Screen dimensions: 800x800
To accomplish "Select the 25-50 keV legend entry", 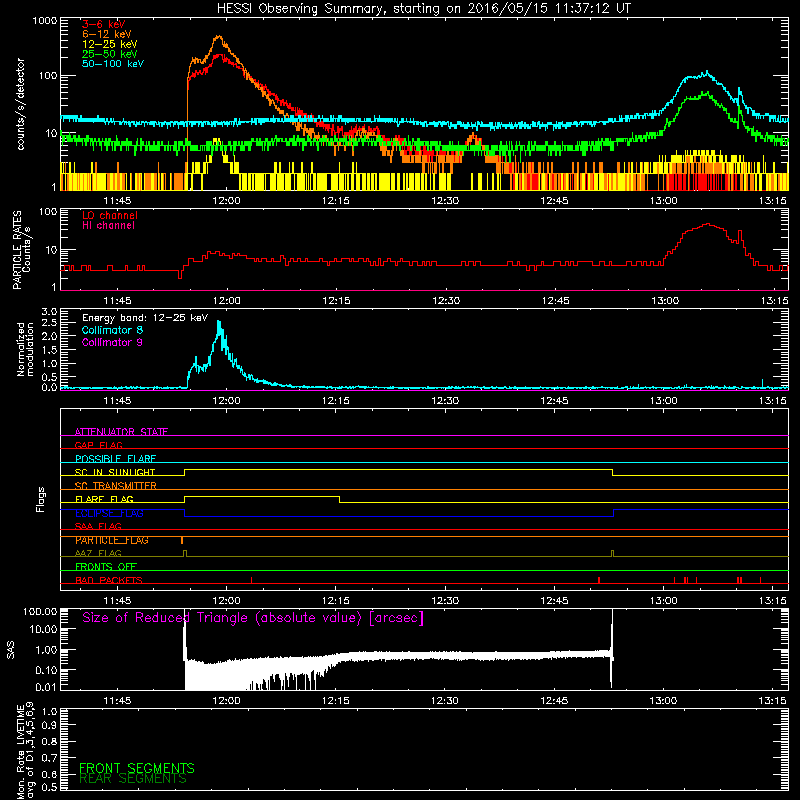I will pos(110,54).
